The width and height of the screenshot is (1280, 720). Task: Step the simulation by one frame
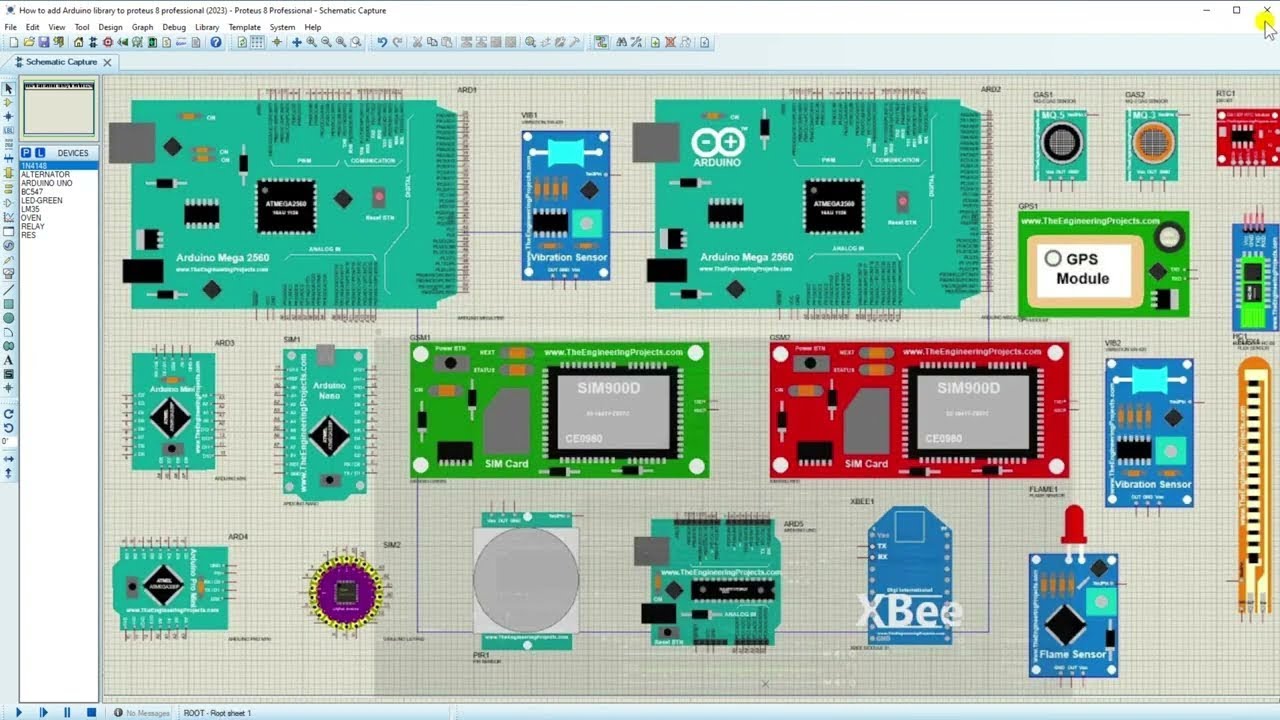43,713
